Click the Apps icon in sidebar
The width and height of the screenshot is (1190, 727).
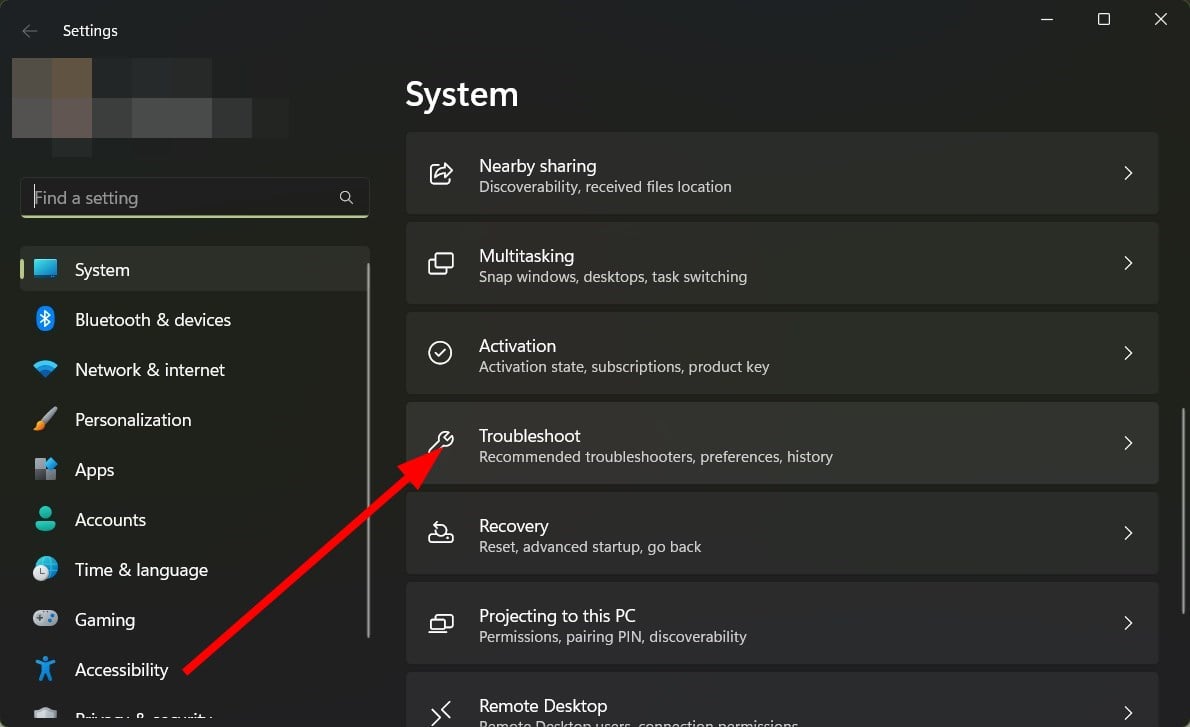[45, 469]
